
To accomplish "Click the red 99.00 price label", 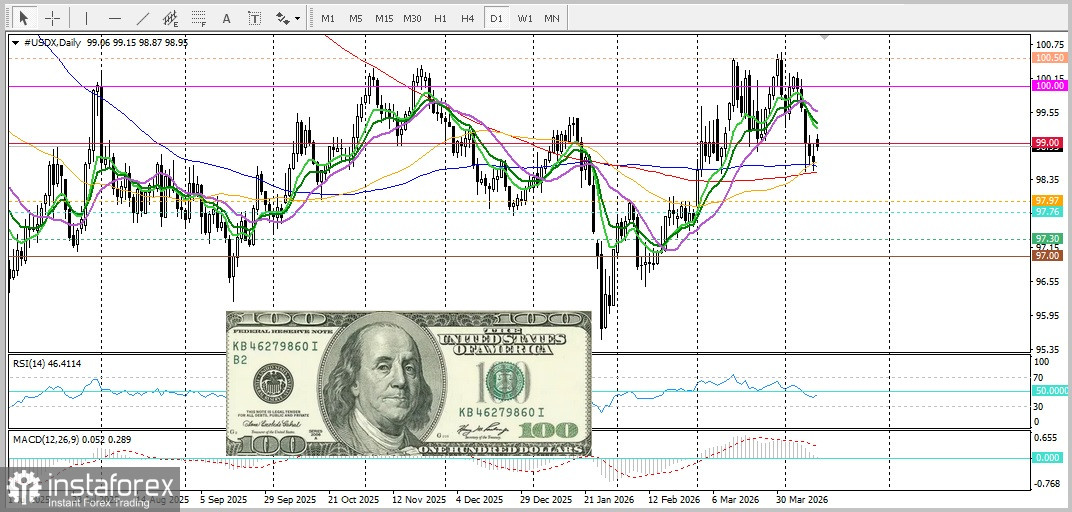I will tap(1049, 143).
